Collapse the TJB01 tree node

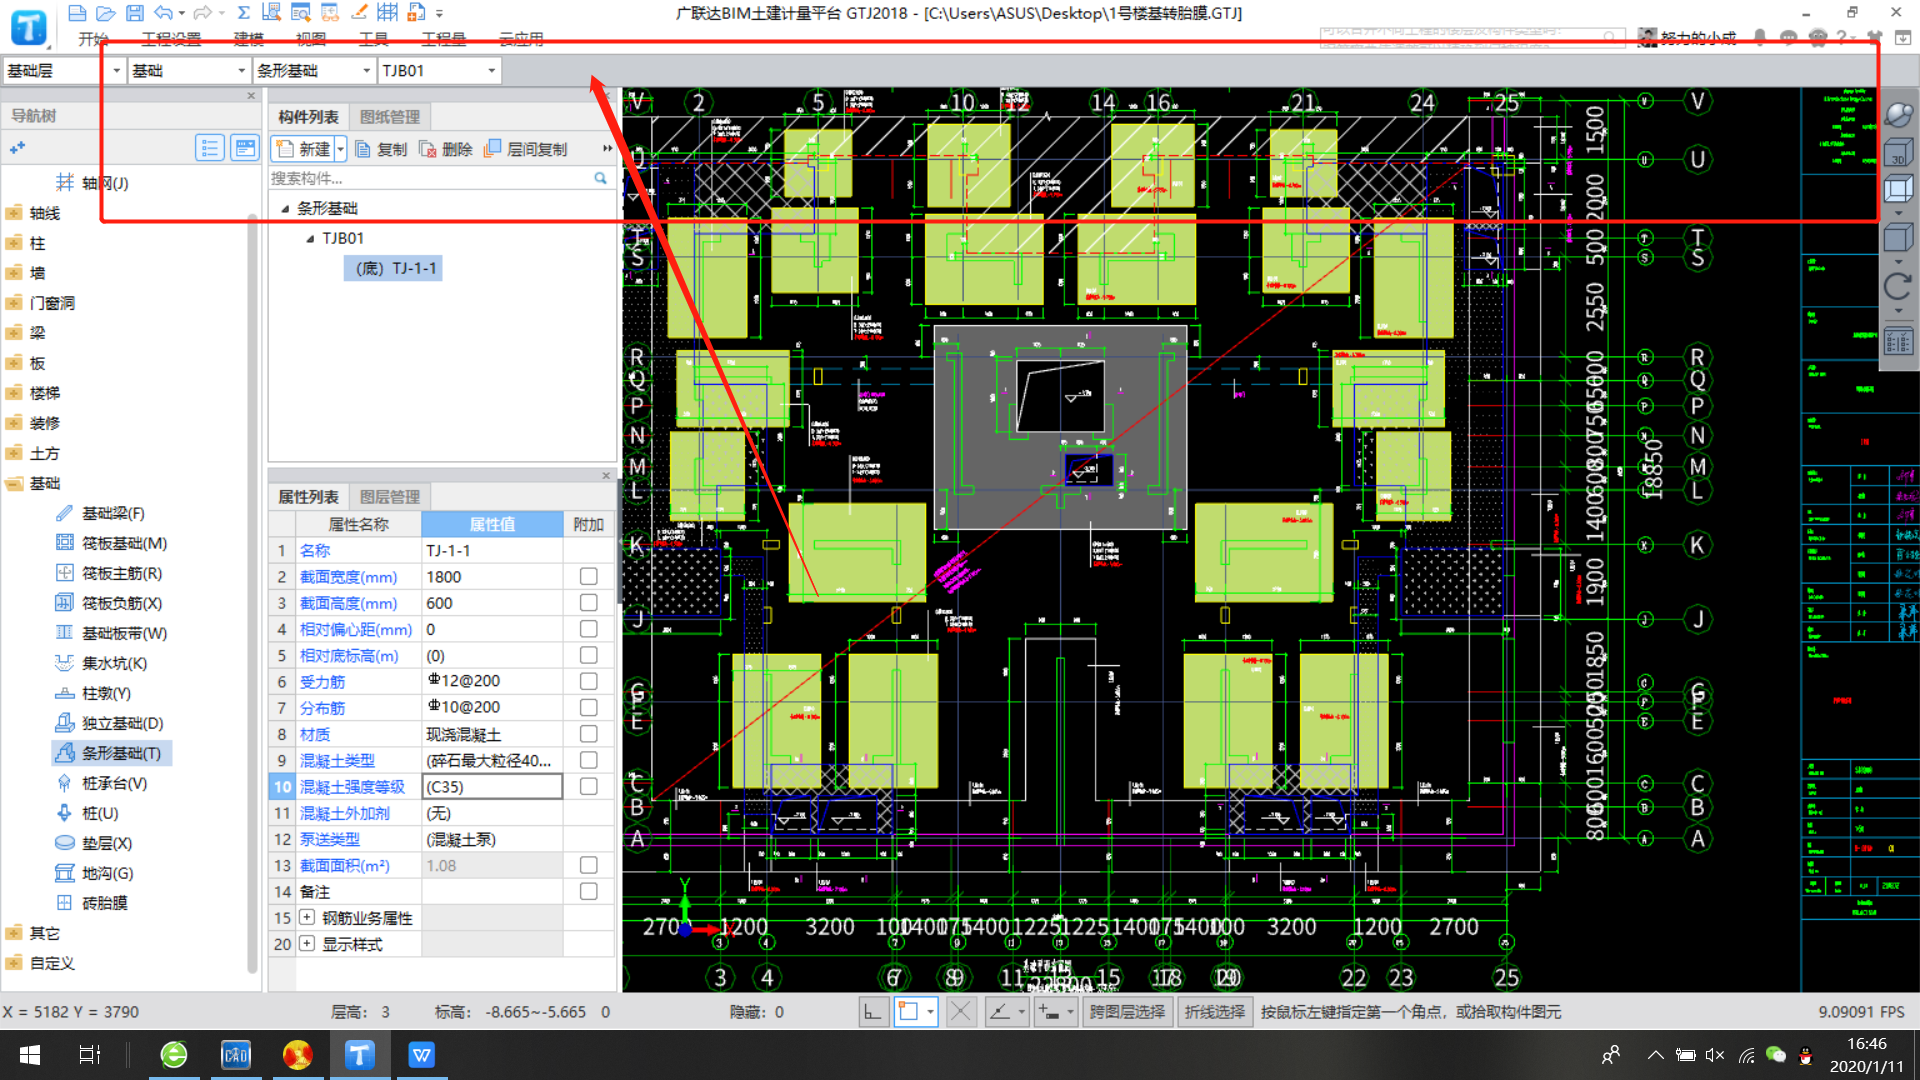point(310,238)
